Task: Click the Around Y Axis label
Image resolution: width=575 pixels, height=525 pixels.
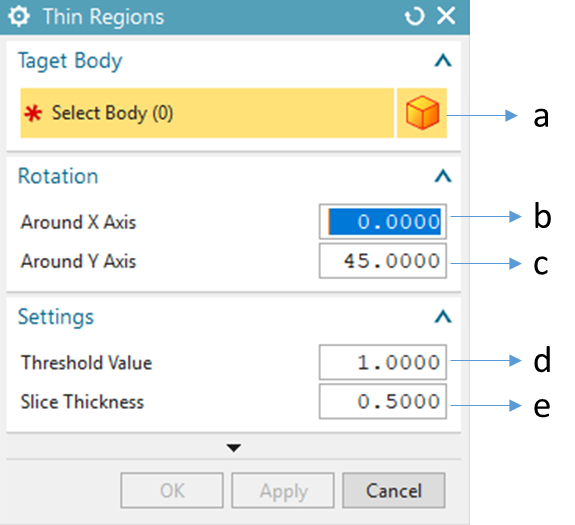Action: 78,261
